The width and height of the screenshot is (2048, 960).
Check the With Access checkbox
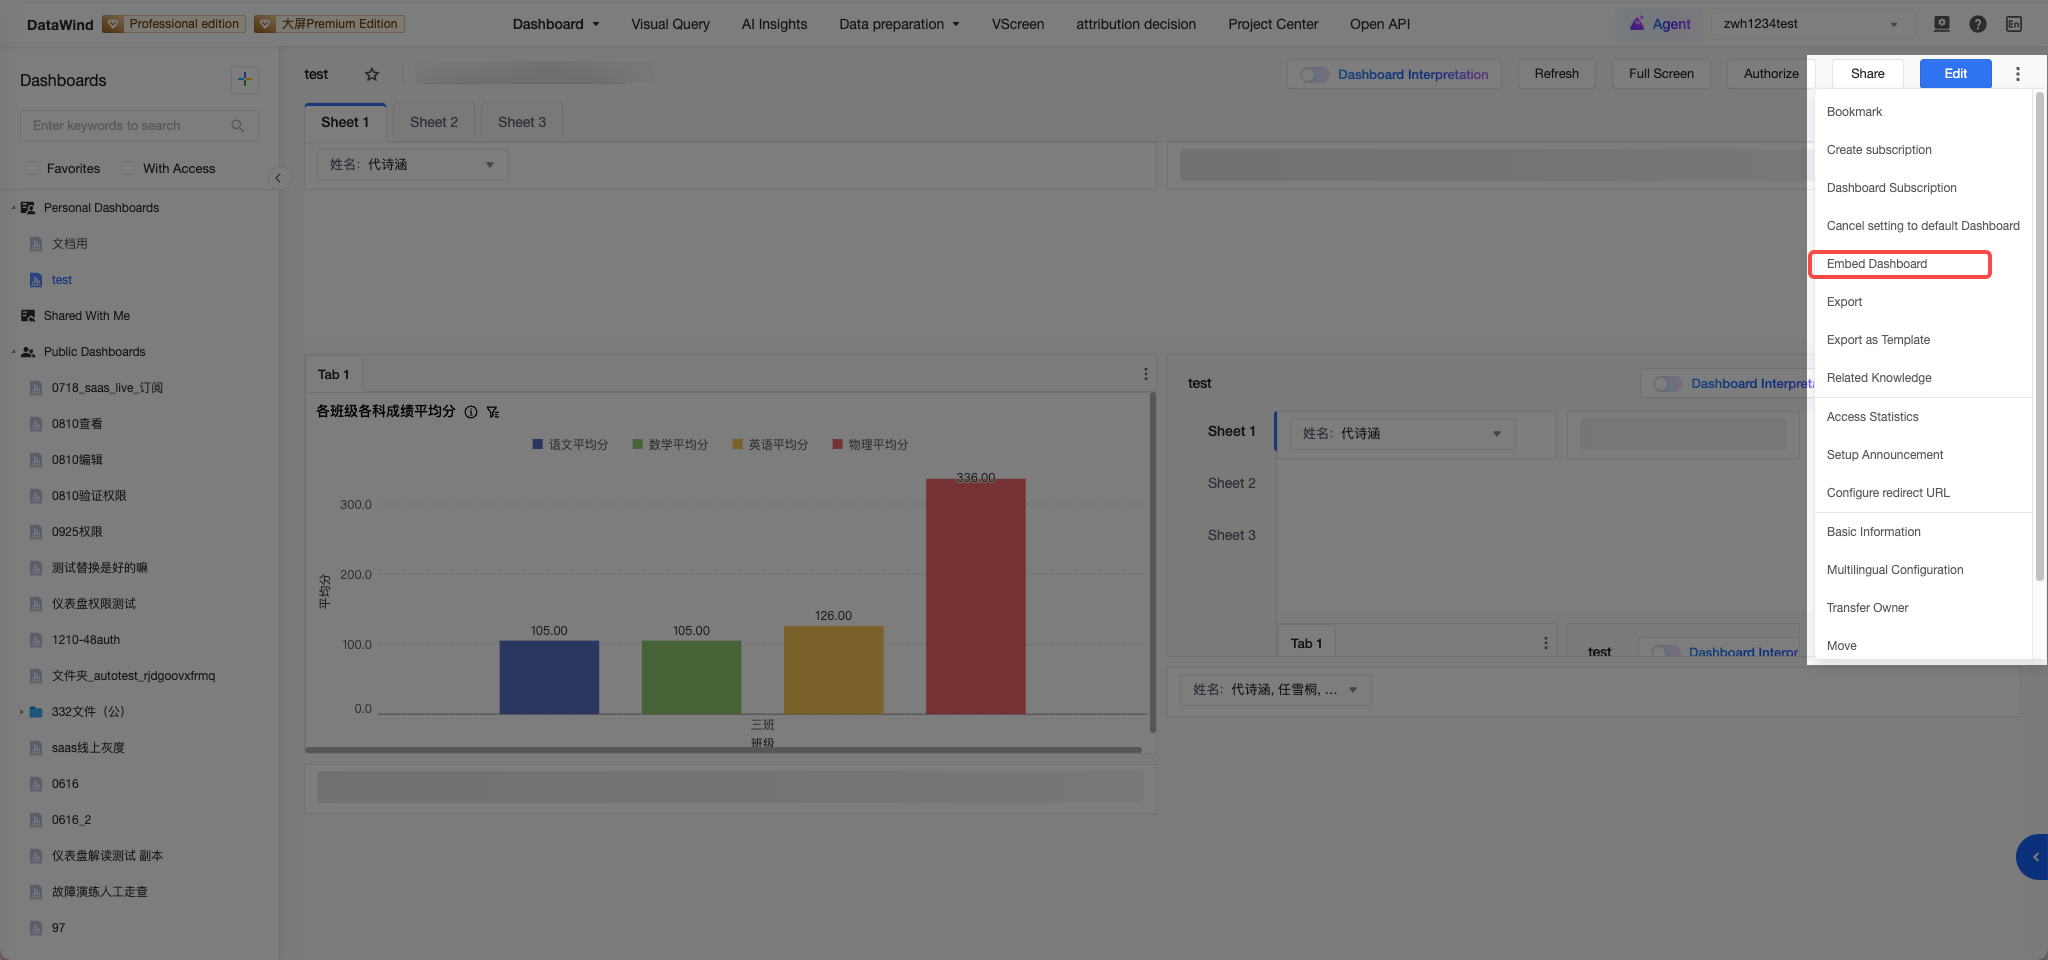[x=128, y=168]
